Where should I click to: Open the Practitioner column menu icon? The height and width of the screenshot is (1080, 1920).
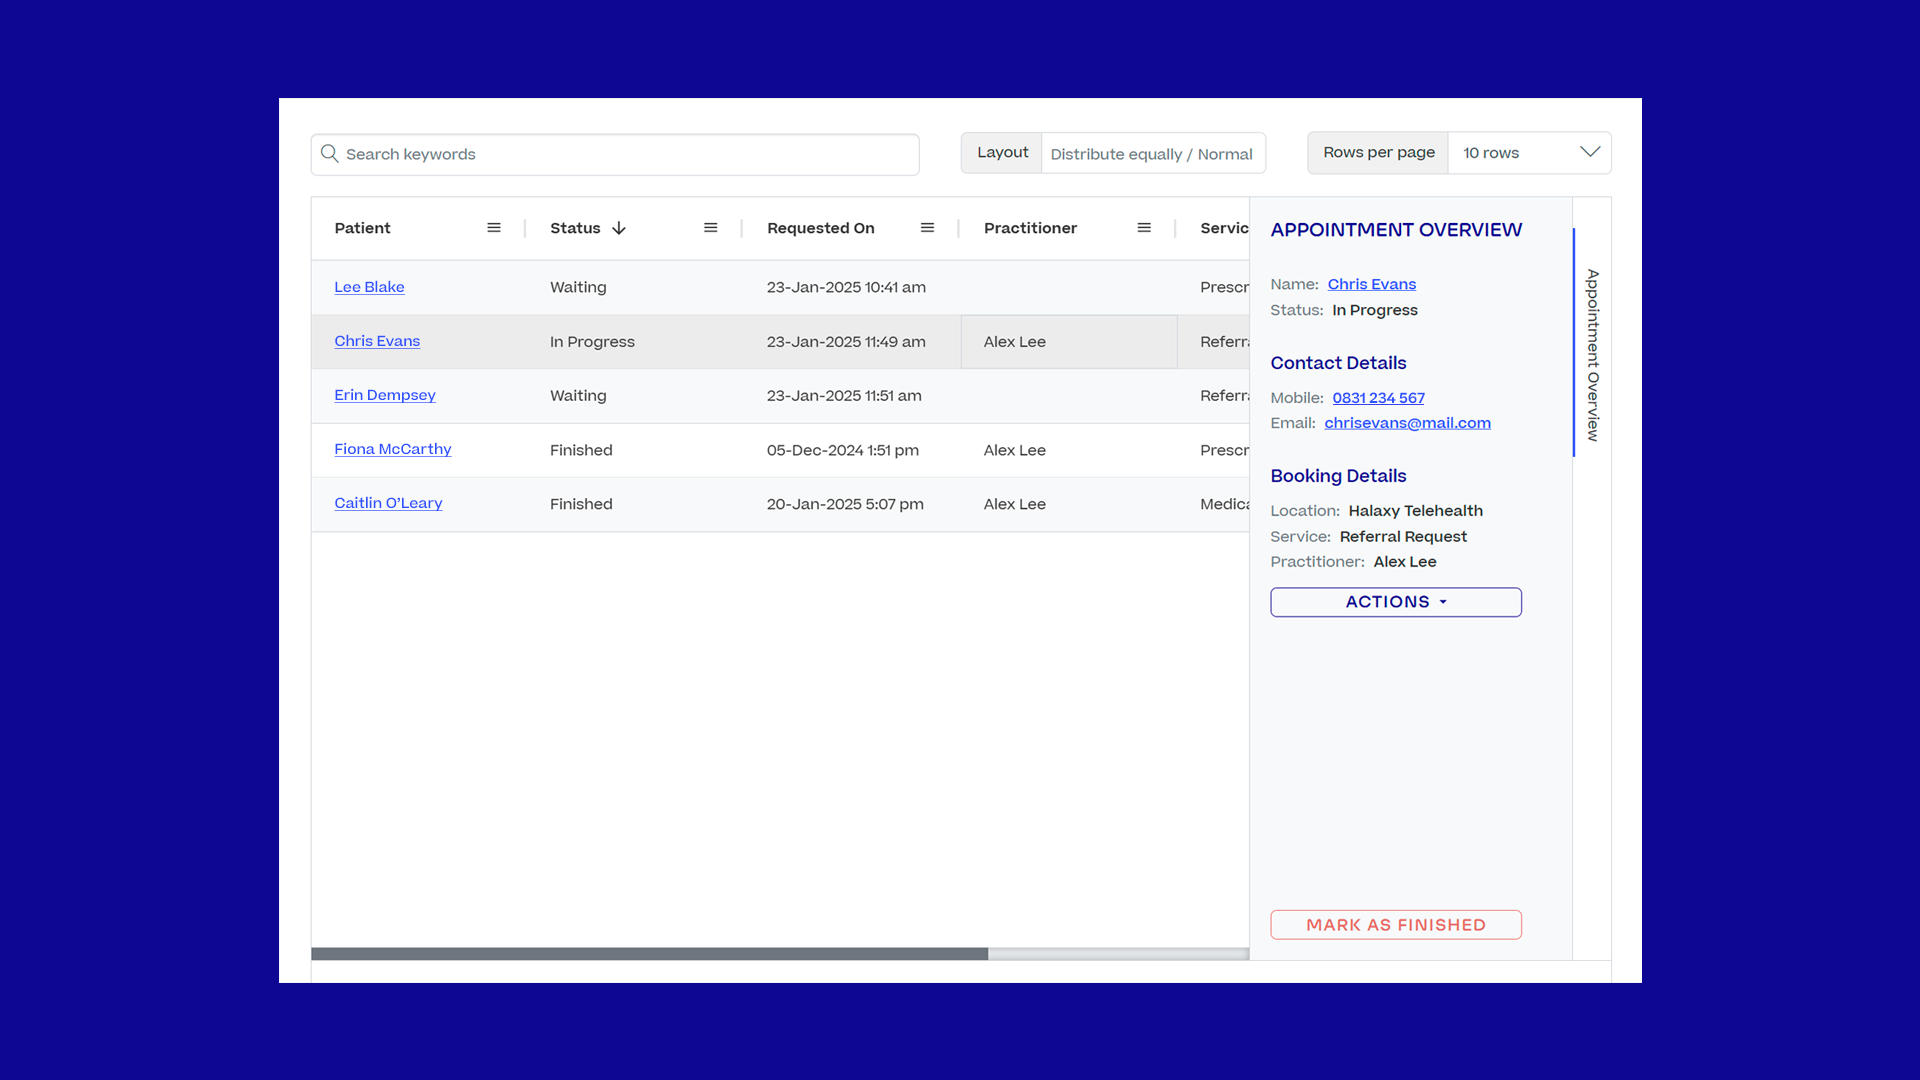pyautogui.click(x=1144, y=228)
